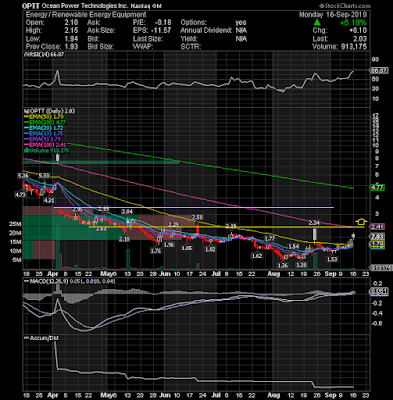393x400 pixels.
Task: Click the 2.58 June high label
Action: pos(197,218)
